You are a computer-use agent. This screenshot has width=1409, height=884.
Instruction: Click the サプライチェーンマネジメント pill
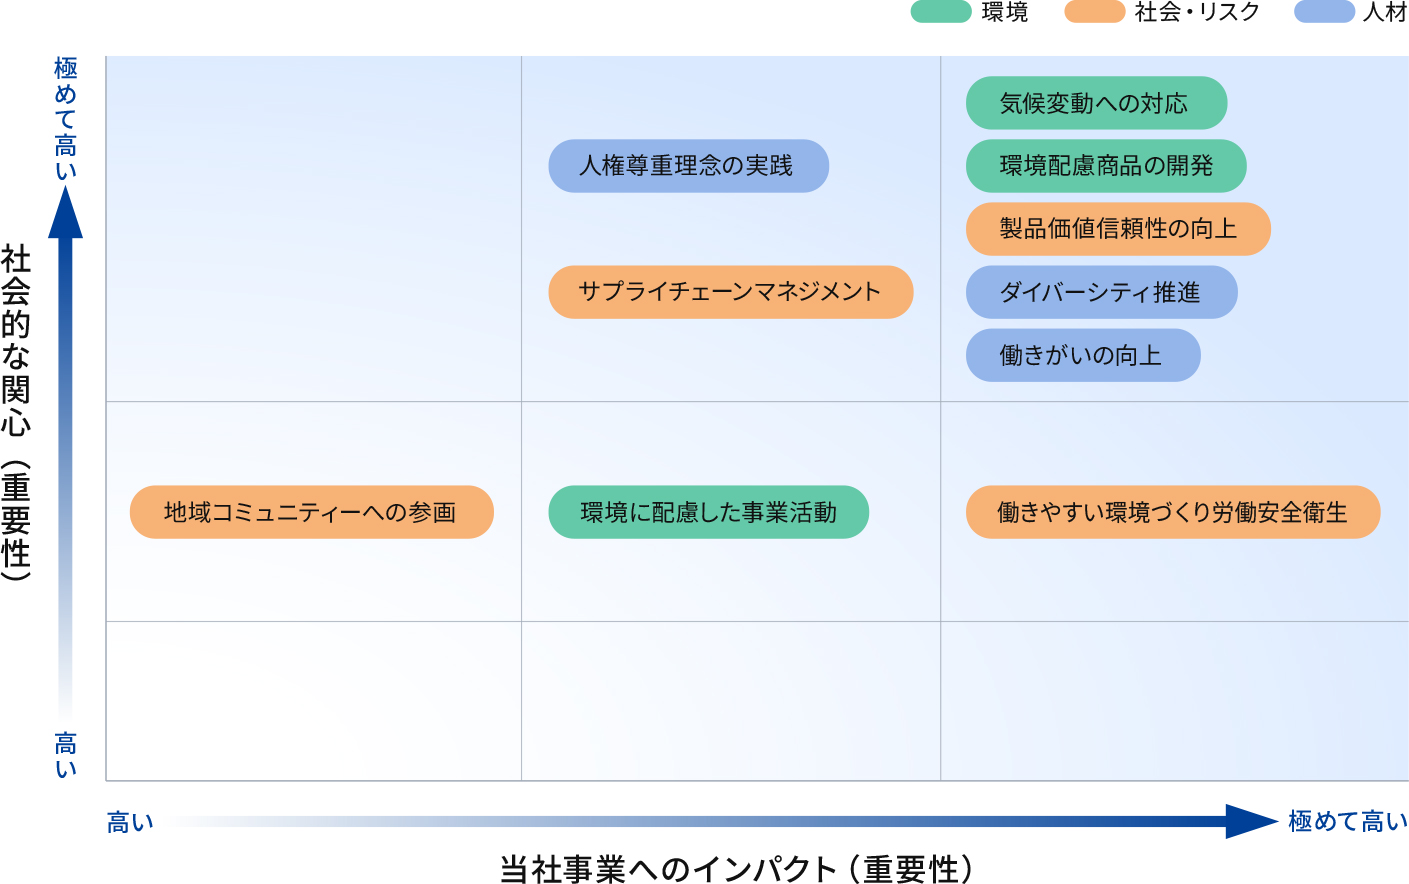click(x=730, y=292)
